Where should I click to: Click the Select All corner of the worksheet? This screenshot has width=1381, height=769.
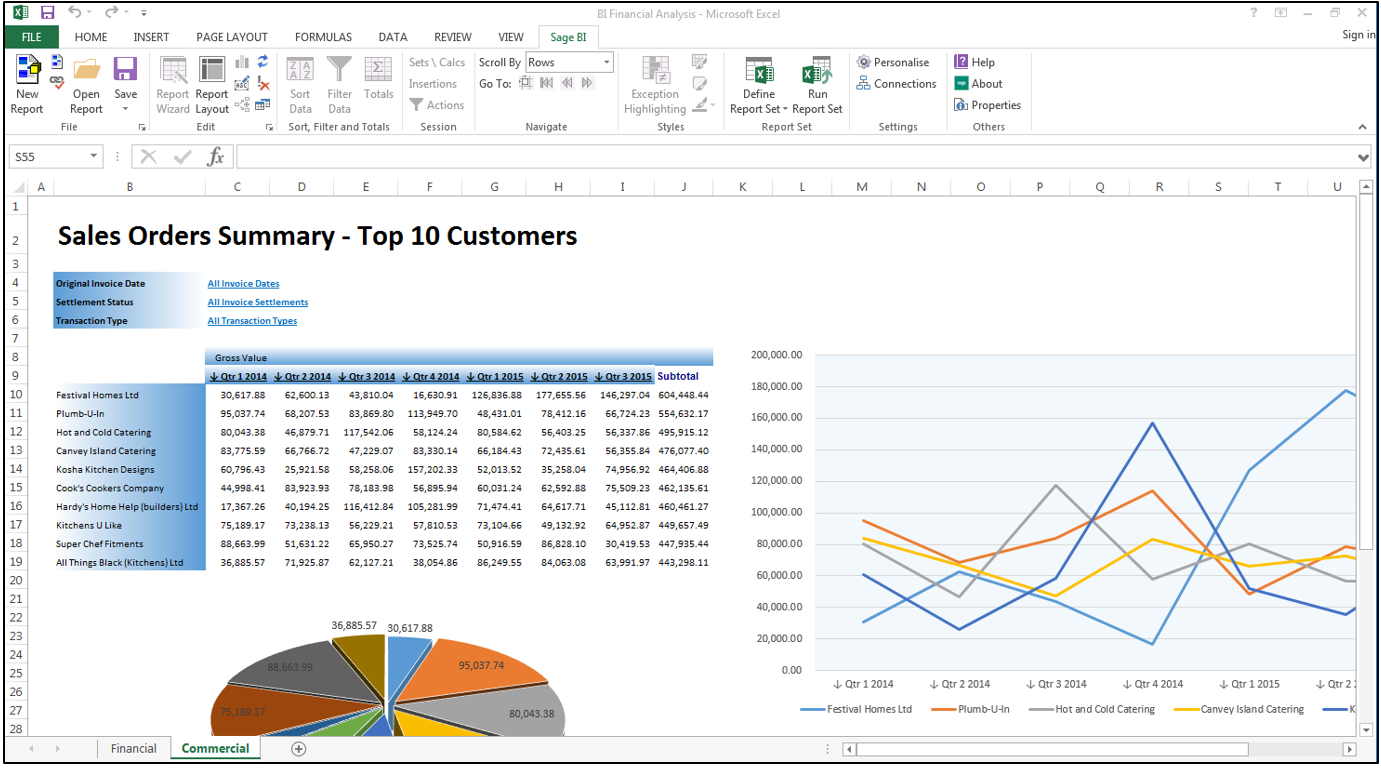(x=16, y=187)
